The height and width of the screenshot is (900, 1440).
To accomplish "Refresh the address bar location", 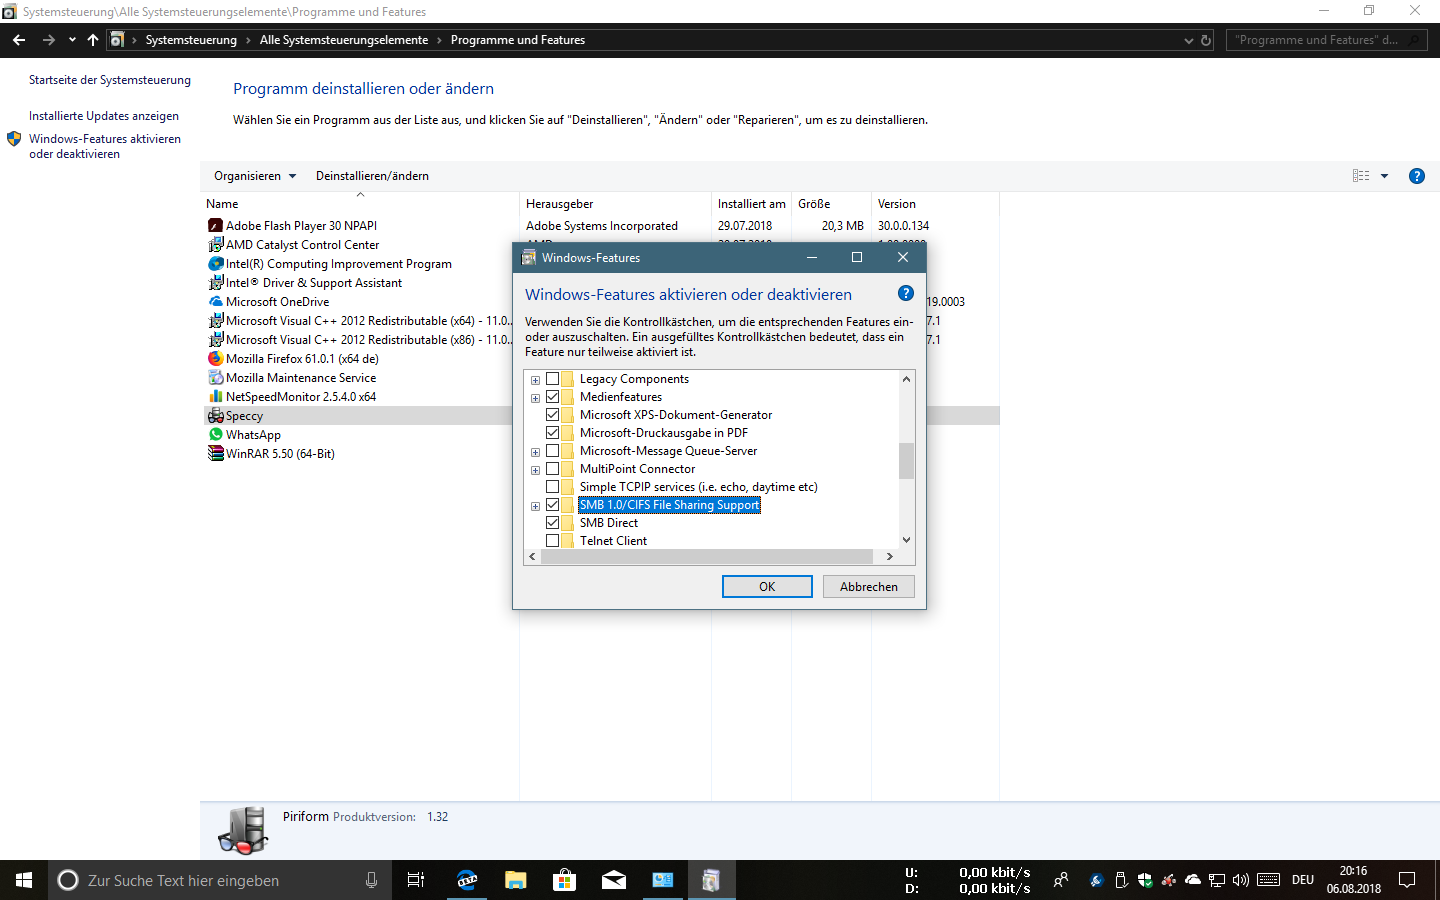I will pyautogui.click(x=1206, y=40).
